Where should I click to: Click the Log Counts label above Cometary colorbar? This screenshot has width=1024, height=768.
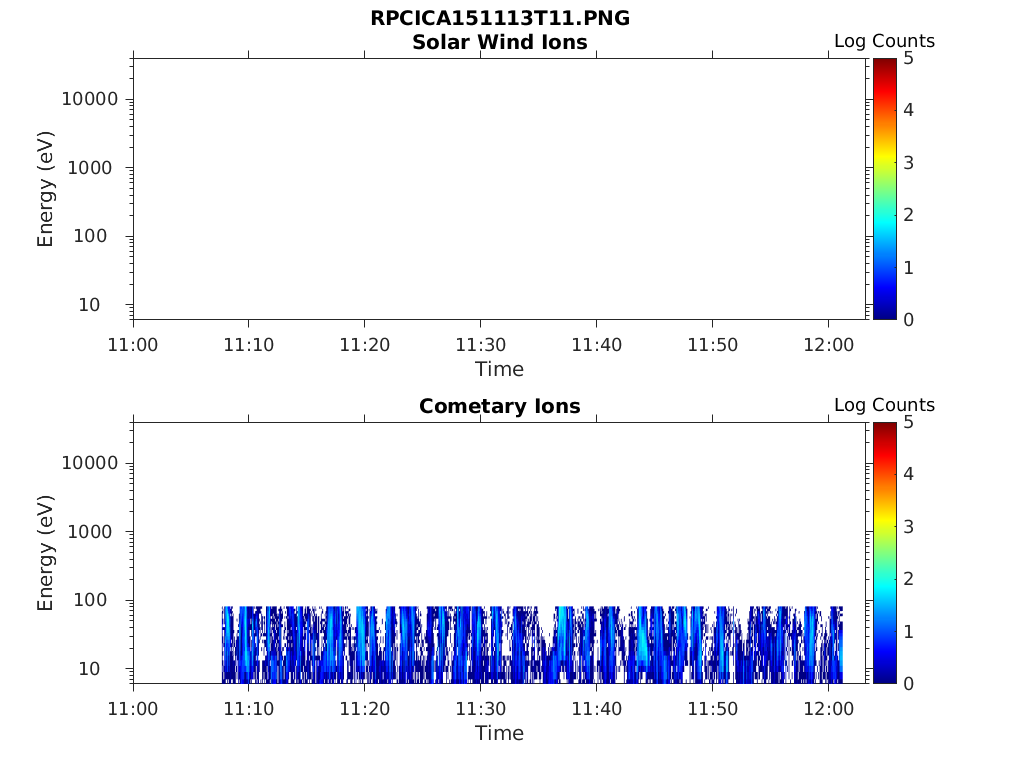tap(884, 405)
